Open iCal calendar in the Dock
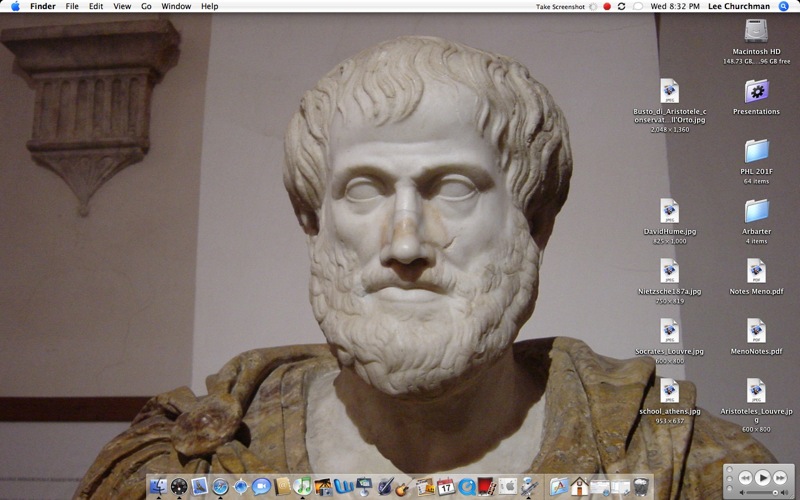 446,486
